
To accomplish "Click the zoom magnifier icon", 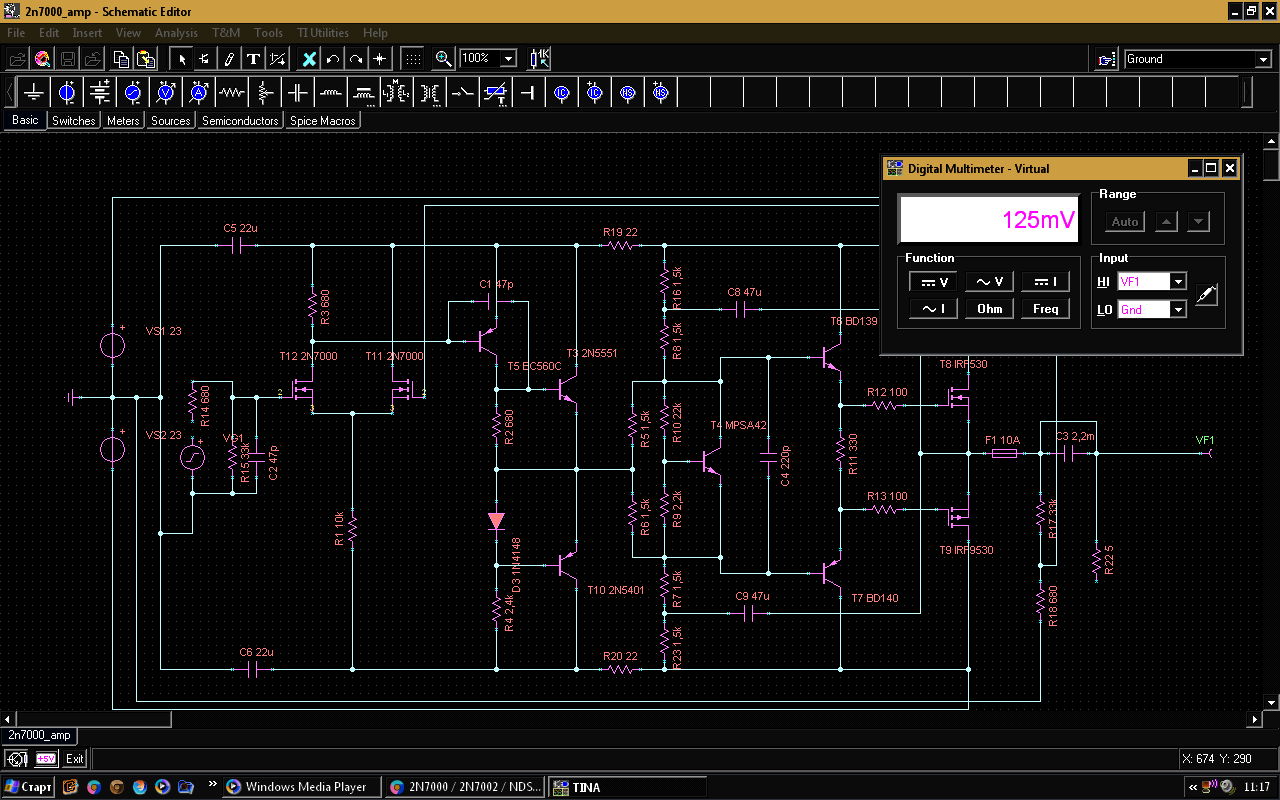I will click(444, 59).
